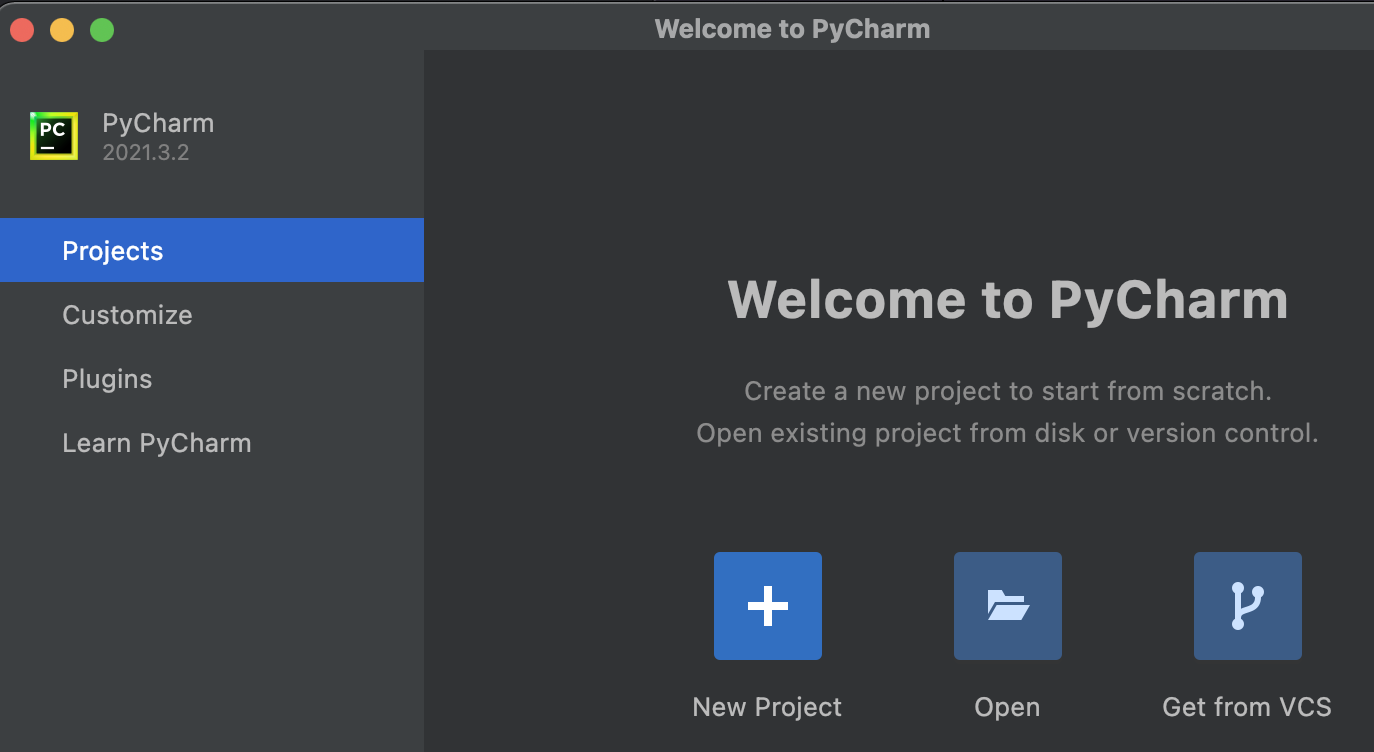Click the 'Open existing project from disk' line
The image size is (1374, 752).
1008,433
